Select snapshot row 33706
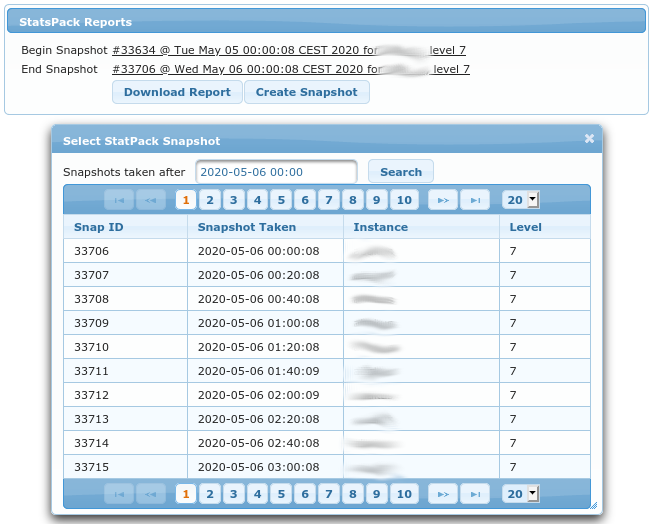652x524 pixels. pyautogui.click(x=327, y=251)
